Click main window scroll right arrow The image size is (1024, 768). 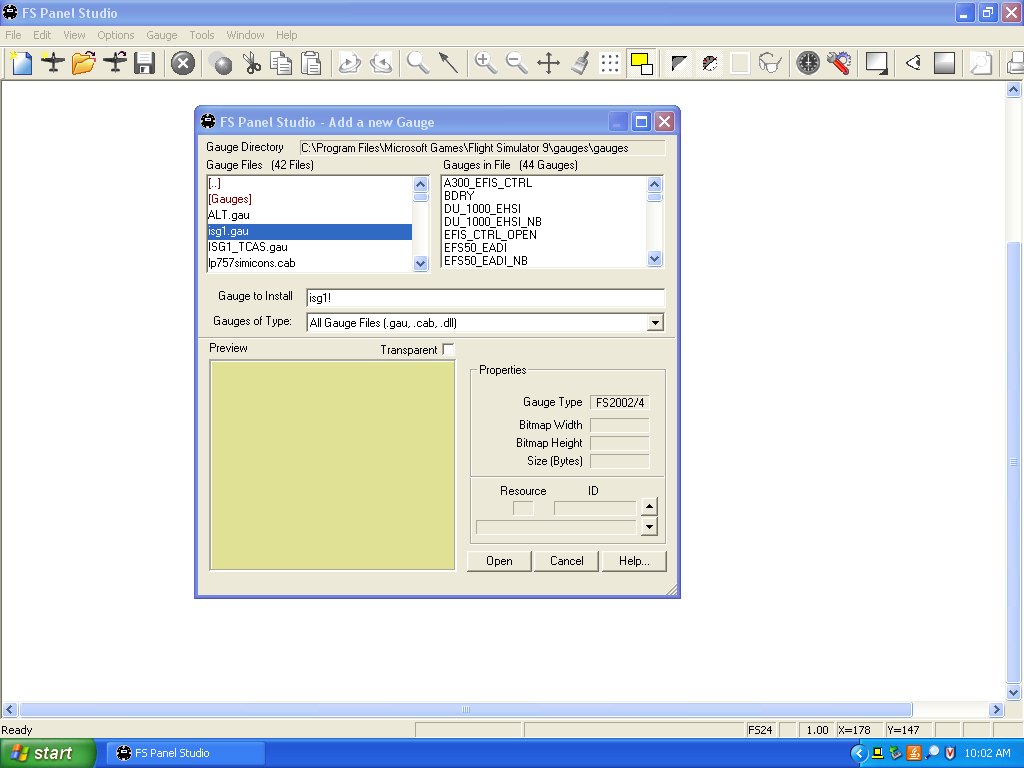click(996, 709)
